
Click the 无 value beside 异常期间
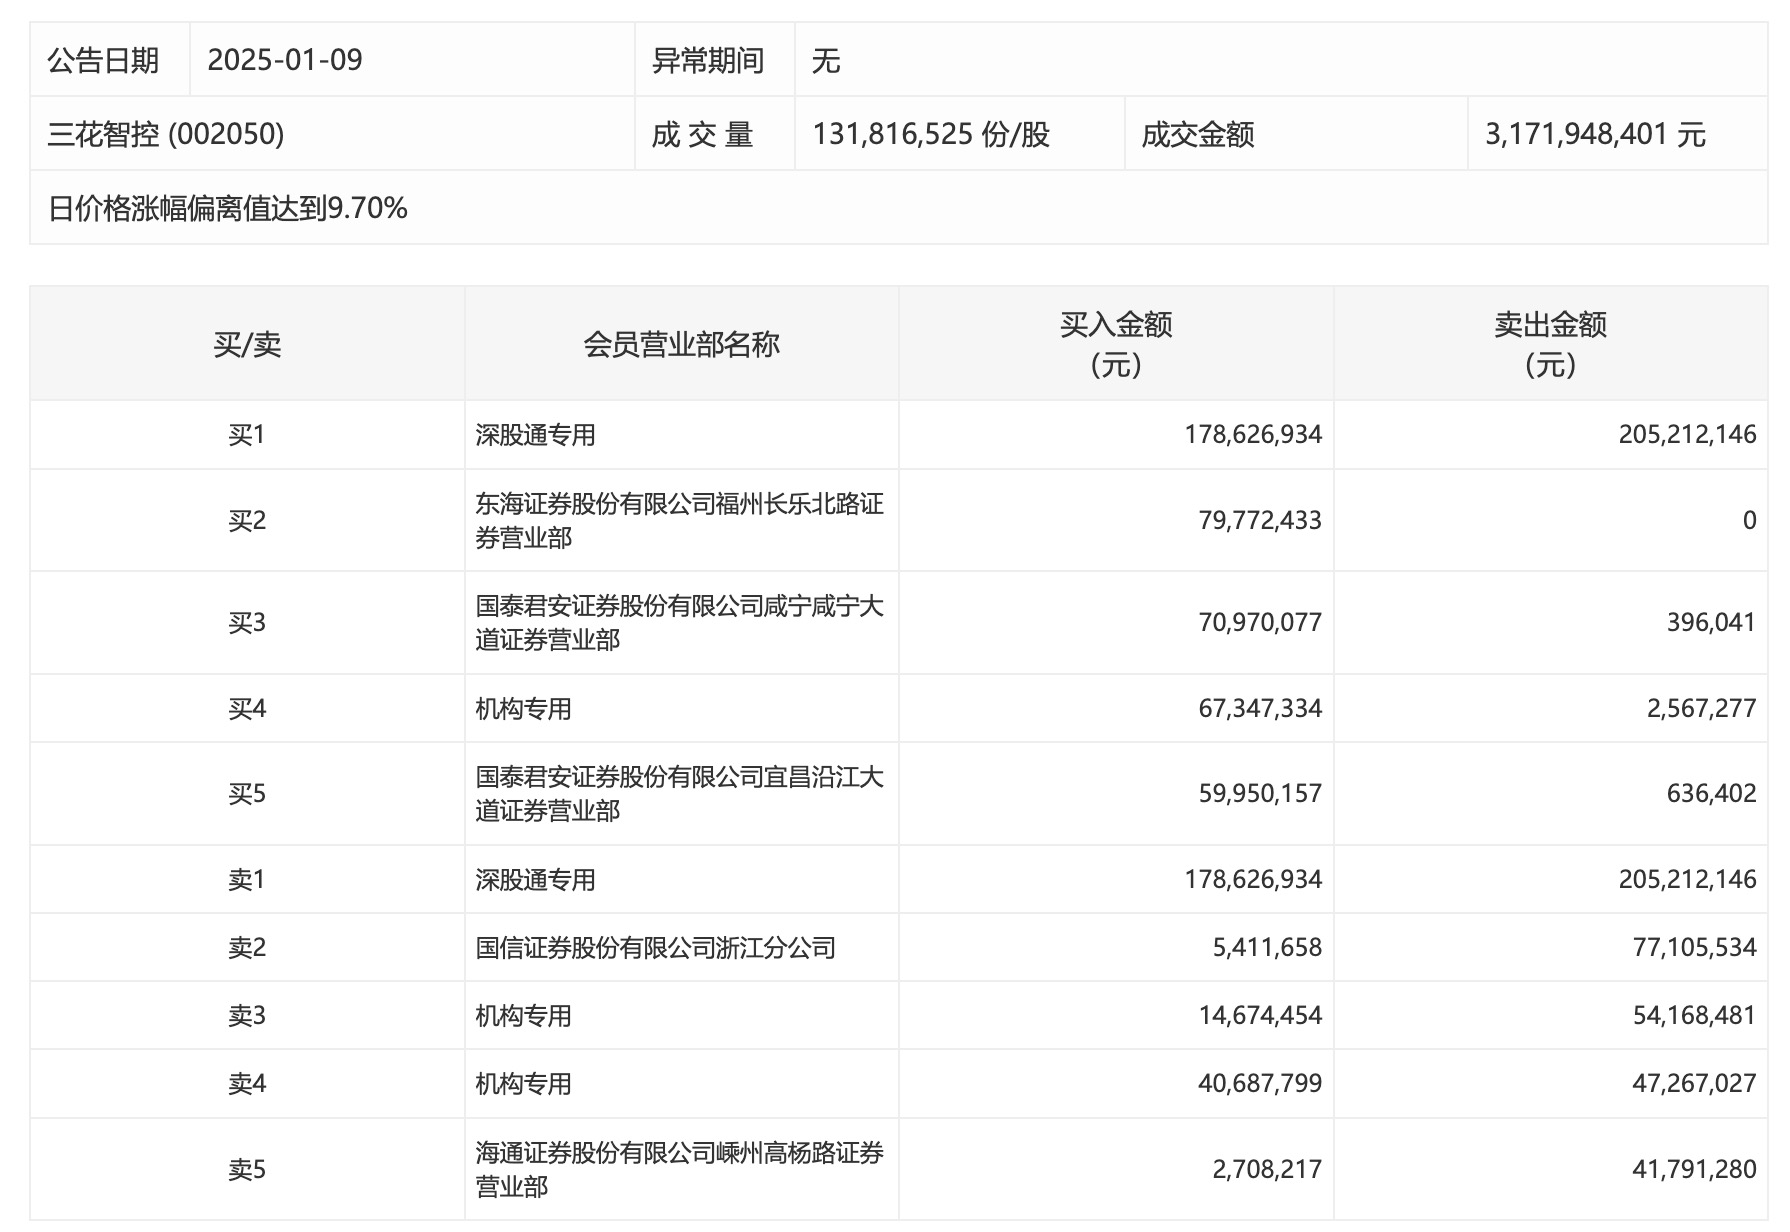[x=826, y=60]
